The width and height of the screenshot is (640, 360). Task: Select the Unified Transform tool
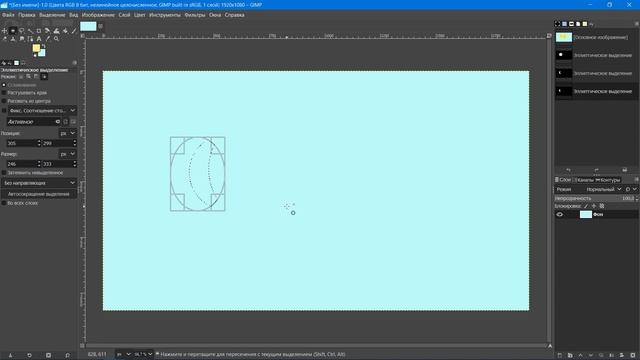[x=47, y=31]
